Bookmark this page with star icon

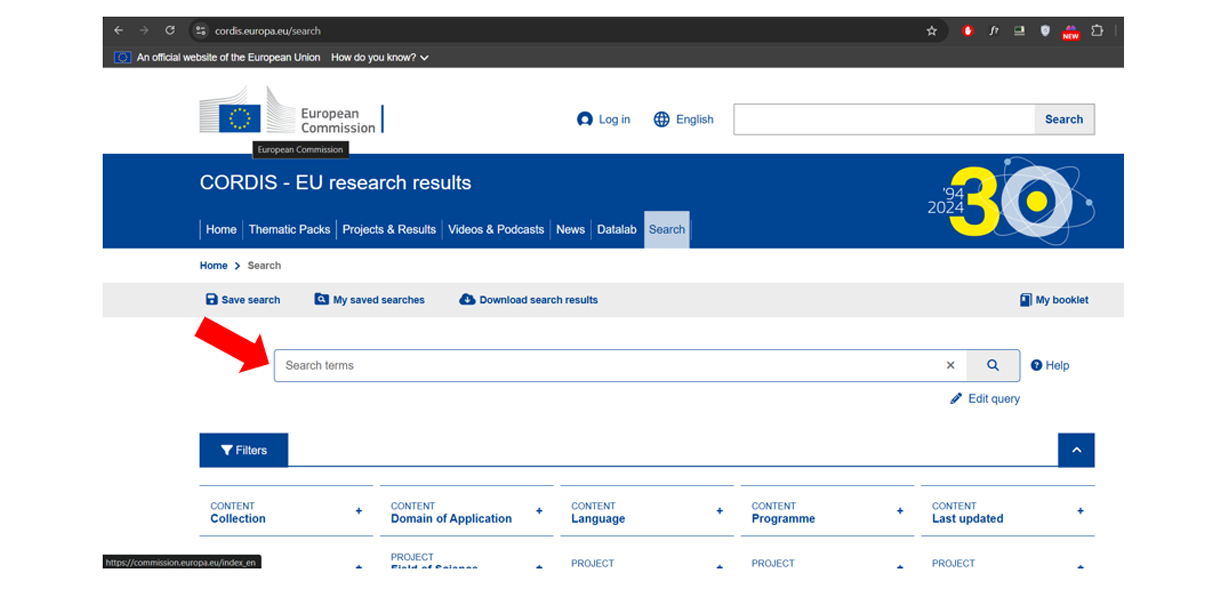click(932, 31)
